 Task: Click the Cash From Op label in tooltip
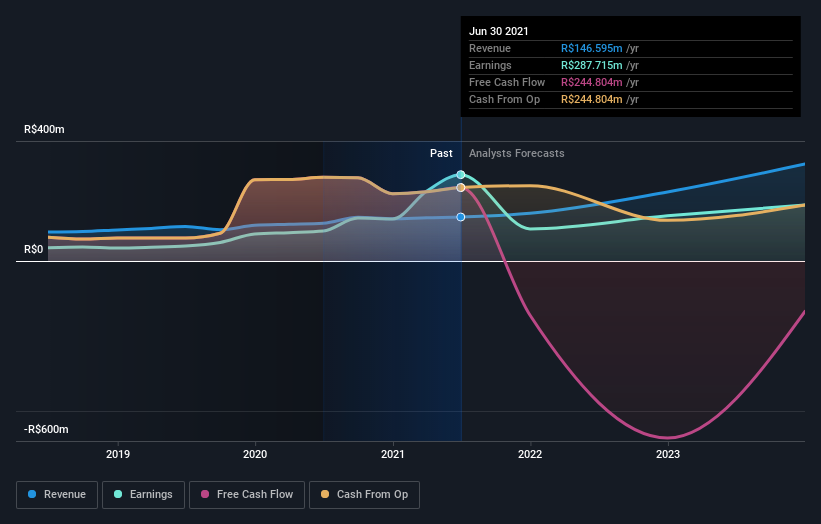pyautogui.click(x=504, y=99)
